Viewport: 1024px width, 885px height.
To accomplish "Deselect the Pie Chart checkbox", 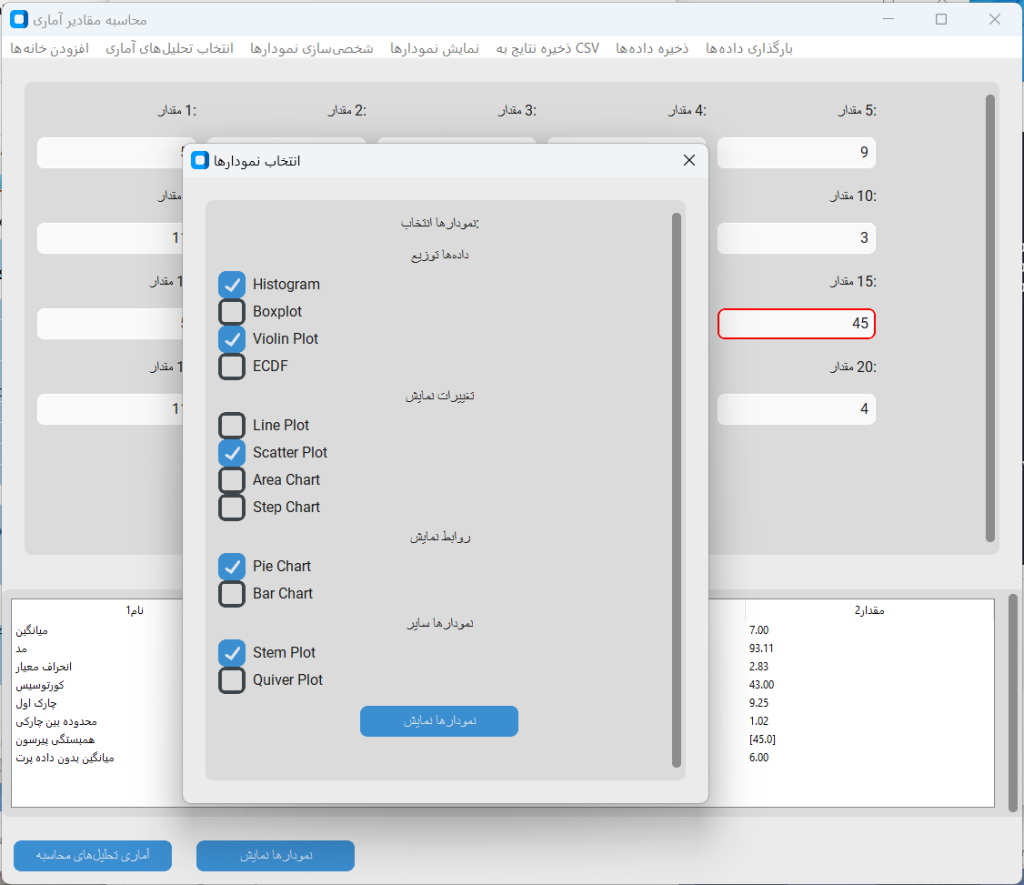I will coord(232,567).
